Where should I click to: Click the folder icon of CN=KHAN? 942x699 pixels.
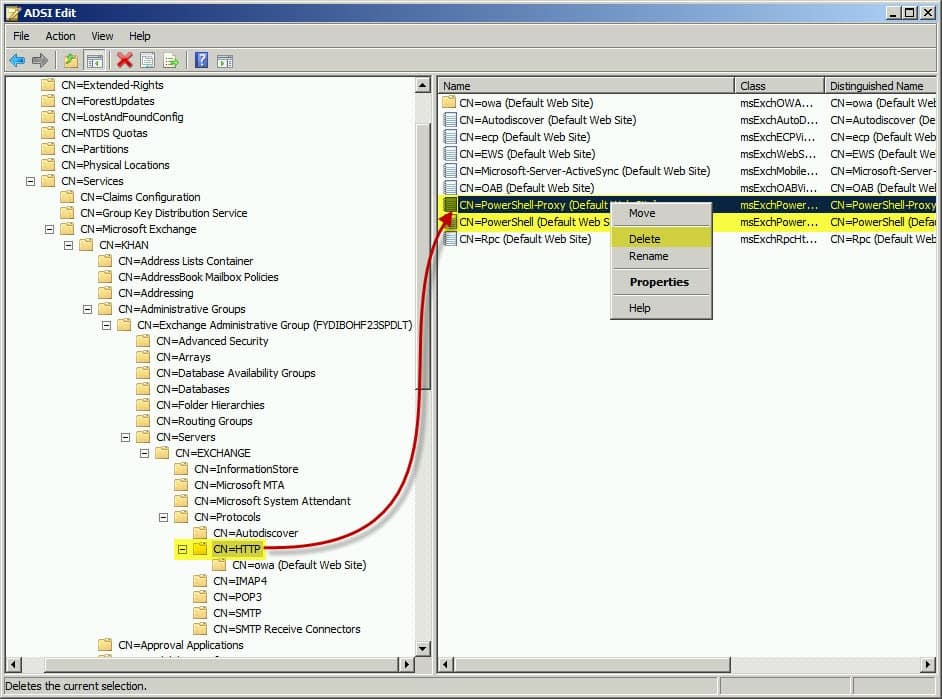pos(87,244)
